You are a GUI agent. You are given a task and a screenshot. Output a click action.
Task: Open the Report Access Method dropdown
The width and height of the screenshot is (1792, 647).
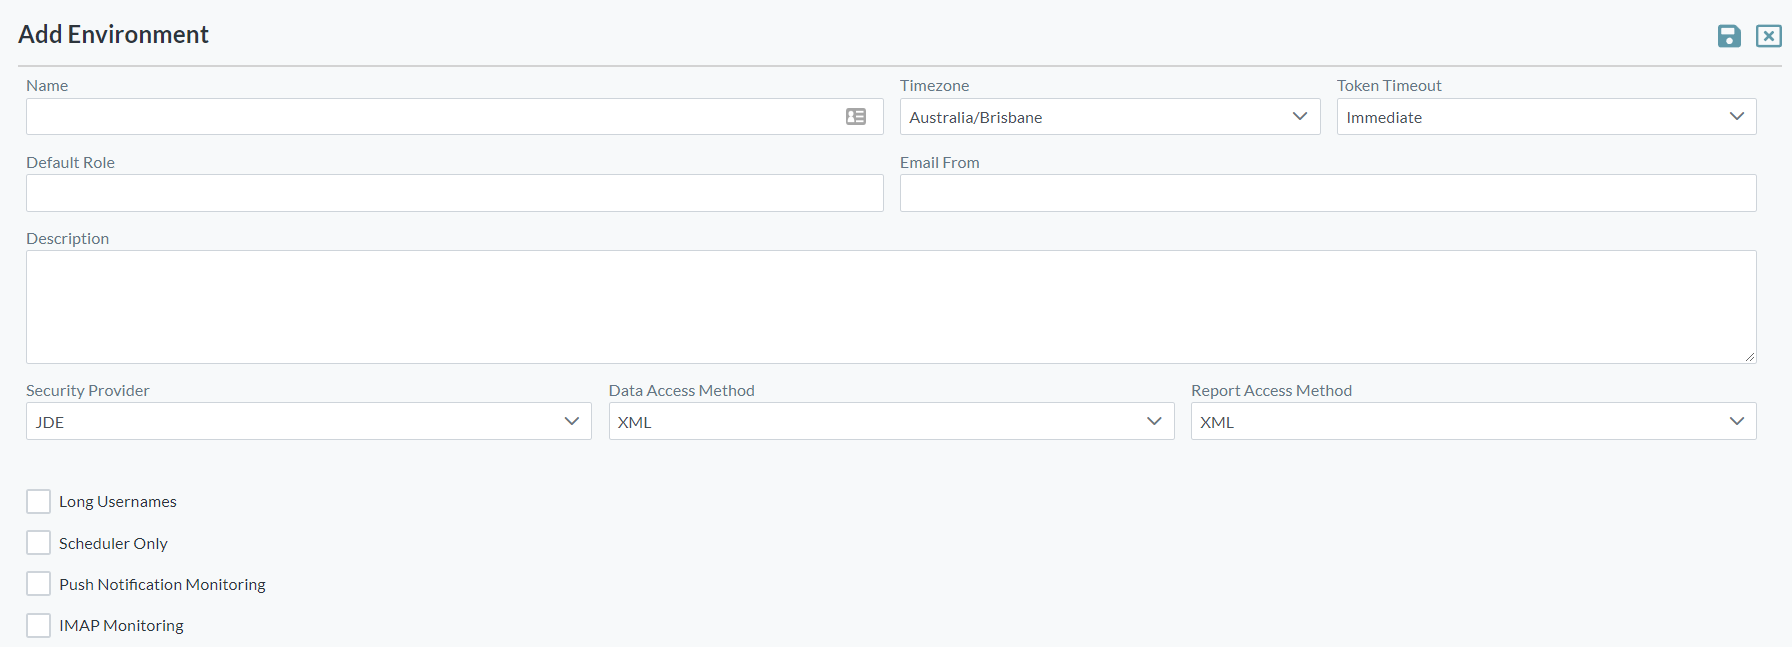click(x=1472, y=422)
